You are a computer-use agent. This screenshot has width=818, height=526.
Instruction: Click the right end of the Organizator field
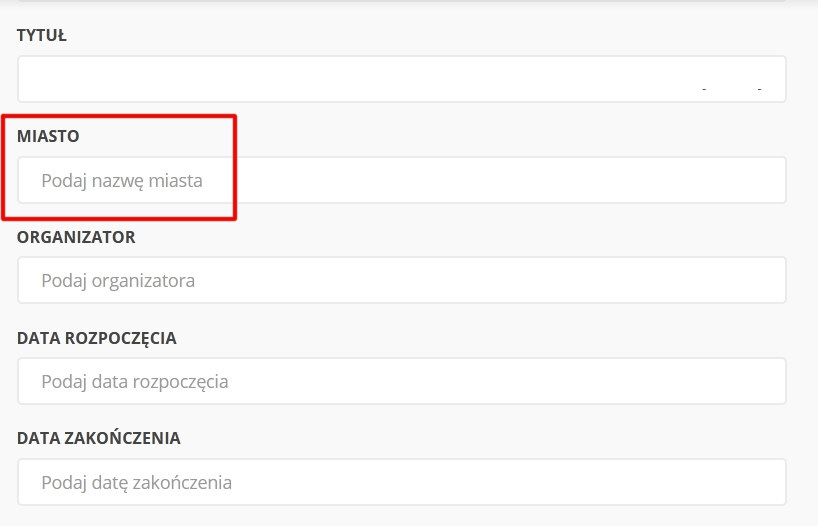click(770, 281)
